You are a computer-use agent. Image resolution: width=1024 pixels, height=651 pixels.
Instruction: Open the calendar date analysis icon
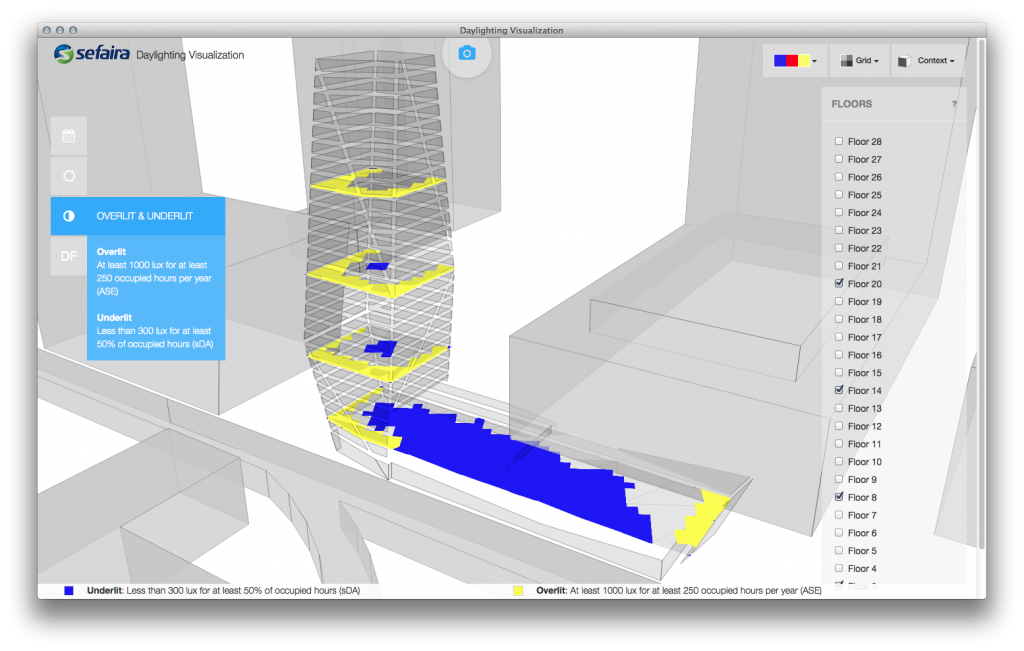tap(69, 136)
